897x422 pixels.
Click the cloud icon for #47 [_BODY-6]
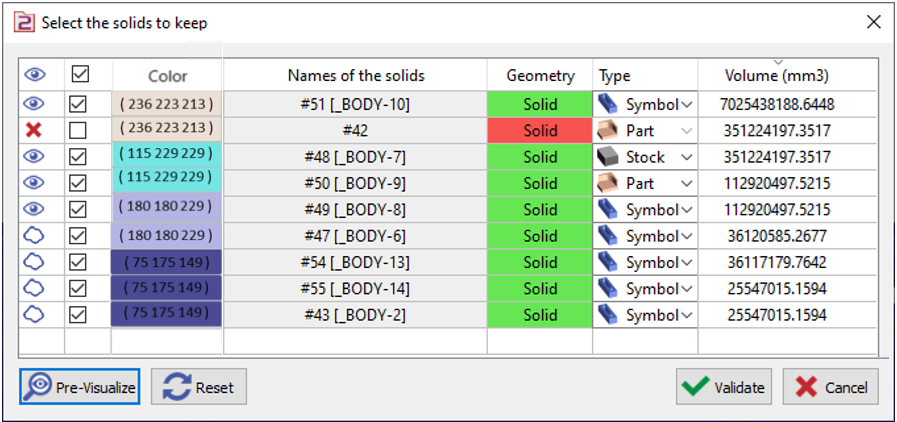tap(34, 236)
